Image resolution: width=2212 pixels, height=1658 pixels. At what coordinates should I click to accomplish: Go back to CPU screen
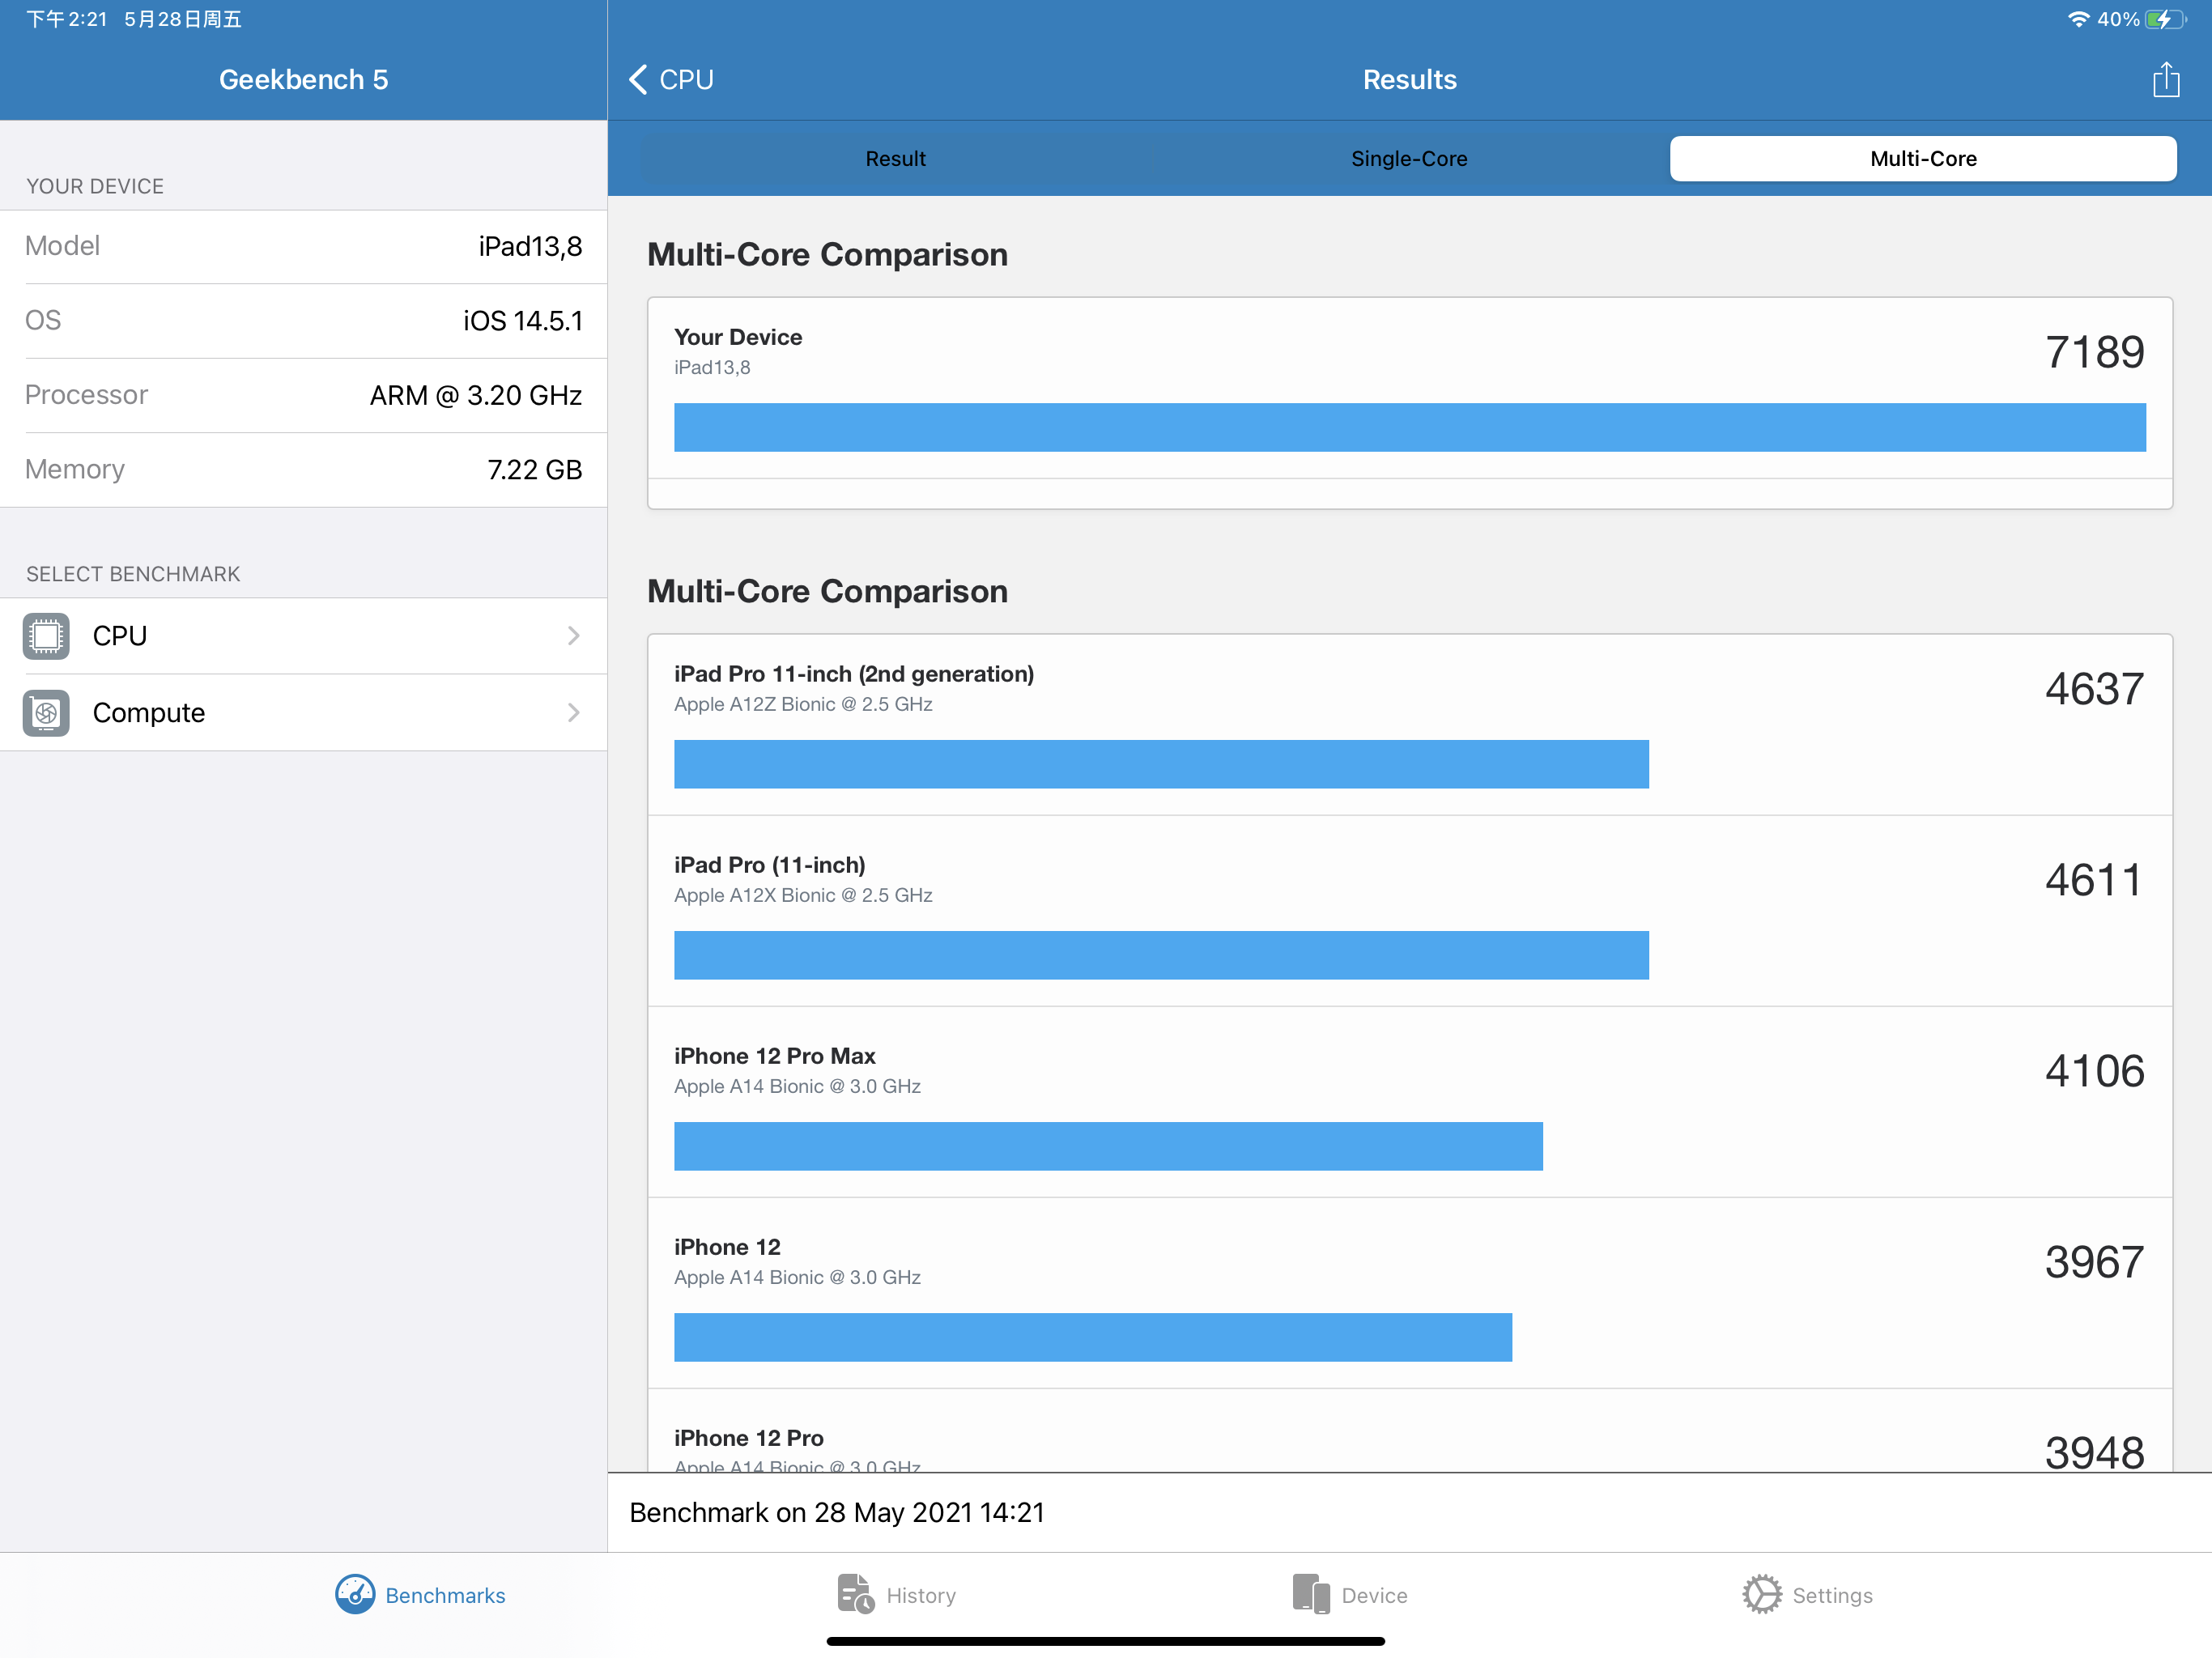[671, 79]
